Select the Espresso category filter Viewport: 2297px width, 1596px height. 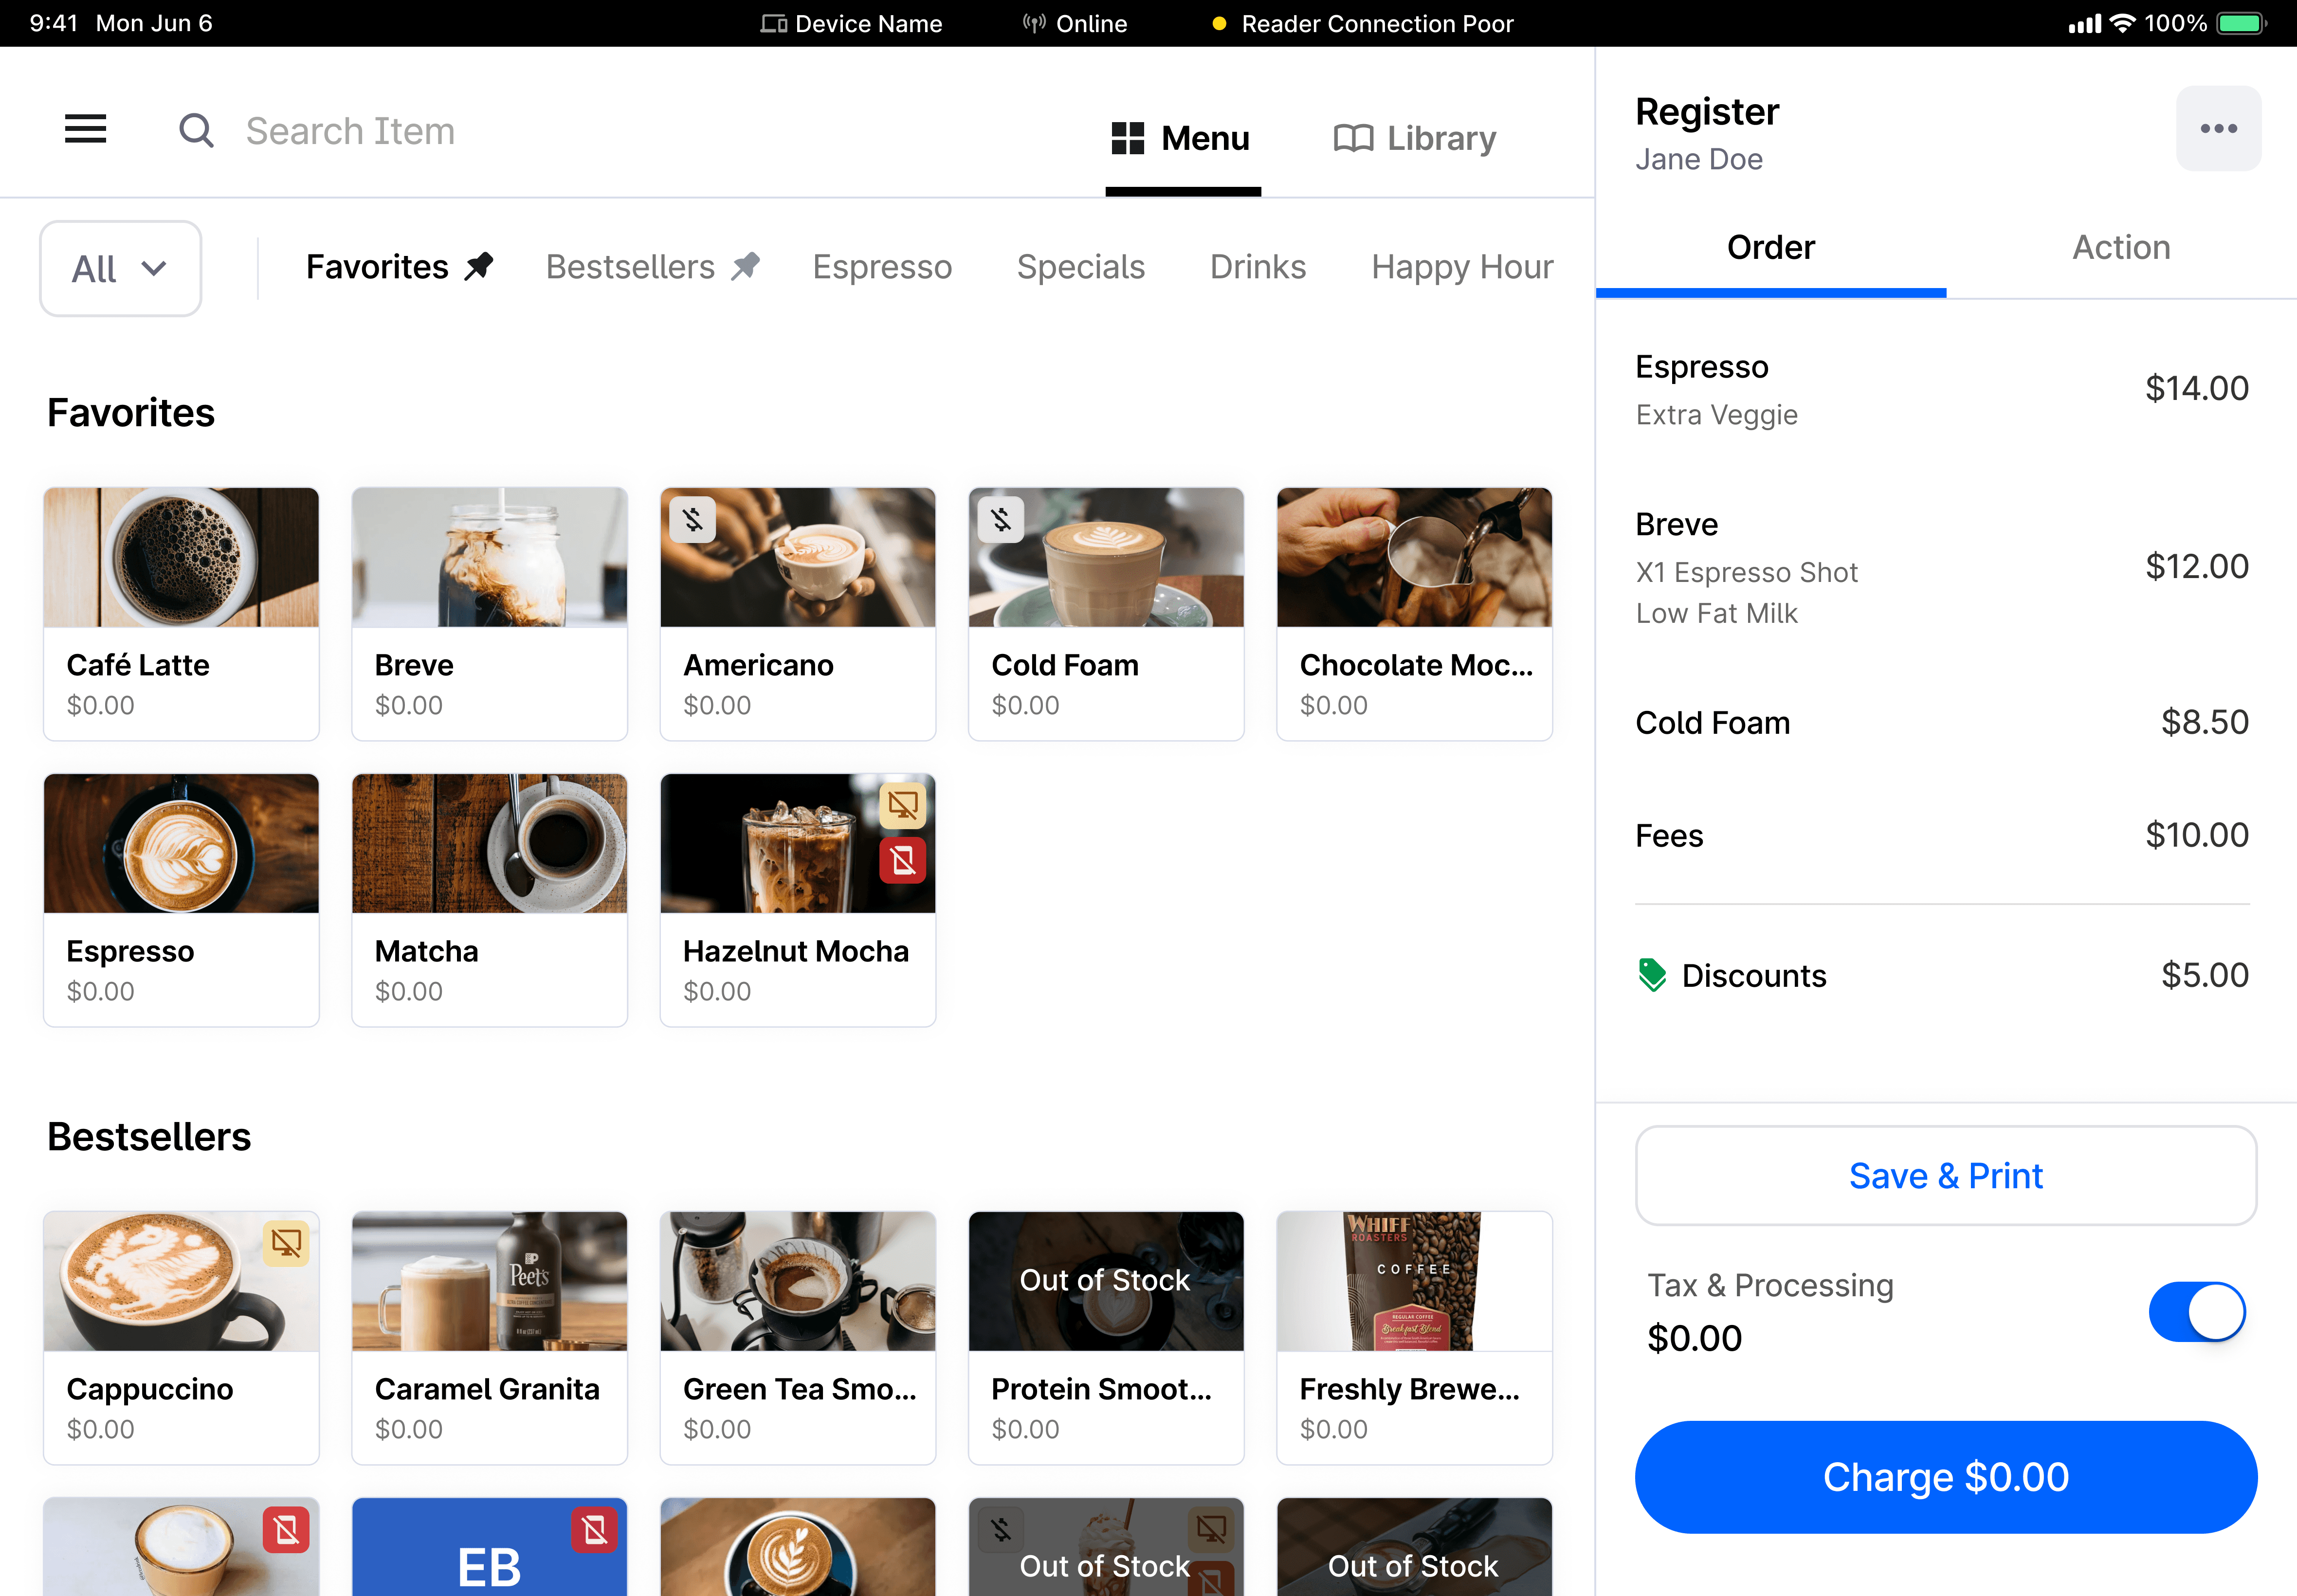(882, 267)
